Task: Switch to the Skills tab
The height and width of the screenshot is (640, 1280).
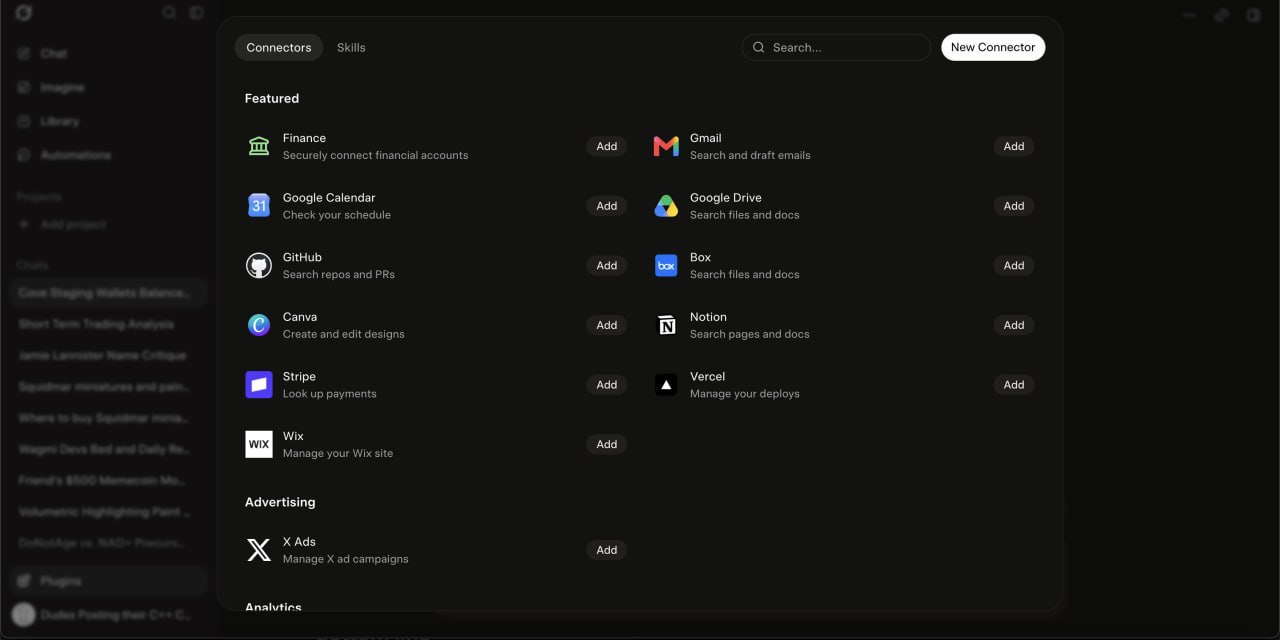Action: pos(351,47)
